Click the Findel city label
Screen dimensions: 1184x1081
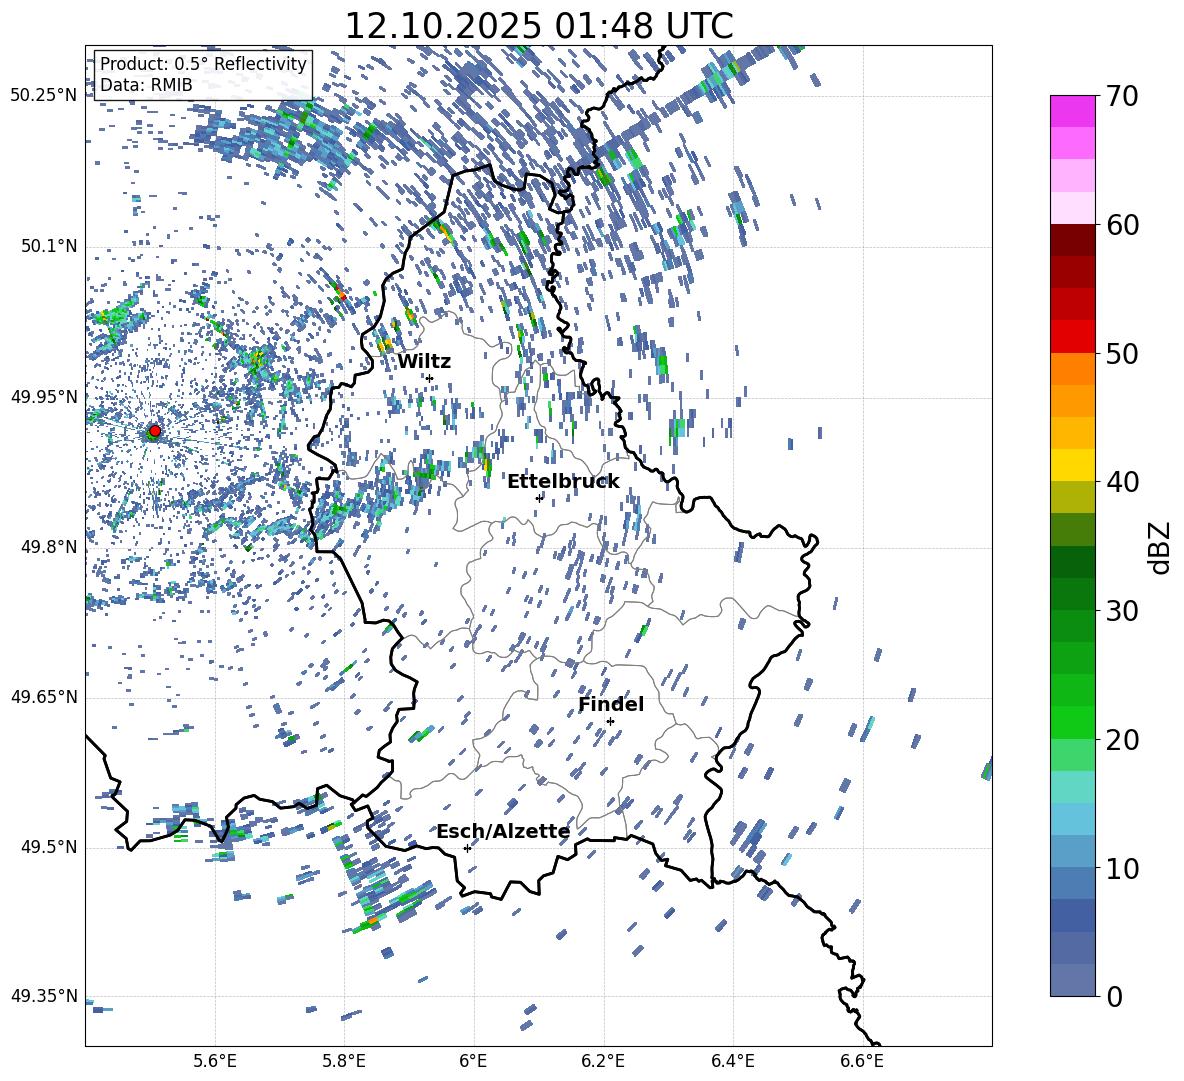[x=610, y=704]
